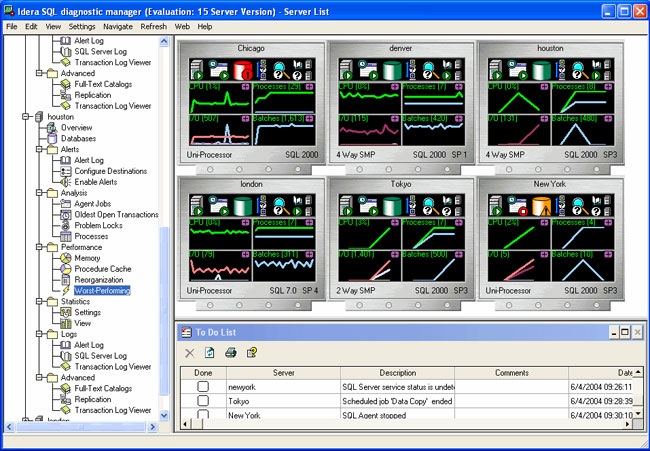The height and width of the screenshot is (451, 650).
Task: Click tree horizontal scrollbar right arrow
Action: 153,427
